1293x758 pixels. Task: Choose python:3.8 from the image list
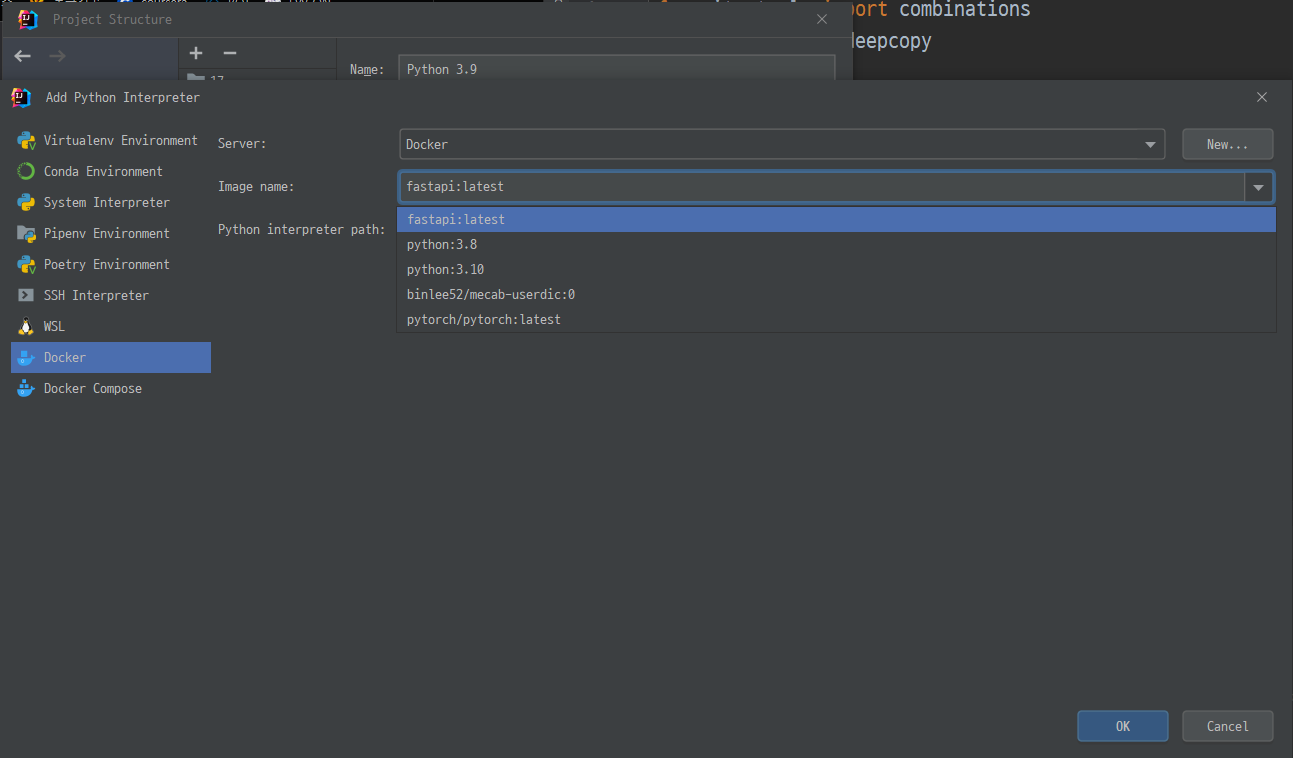836,244
